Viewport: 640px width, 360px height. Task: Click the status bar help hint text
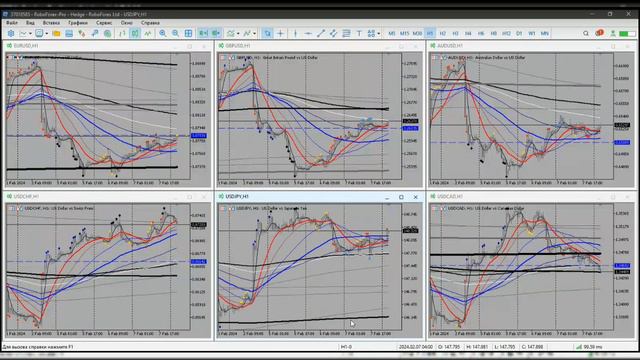pyautogui.click(x=38, y=347)
